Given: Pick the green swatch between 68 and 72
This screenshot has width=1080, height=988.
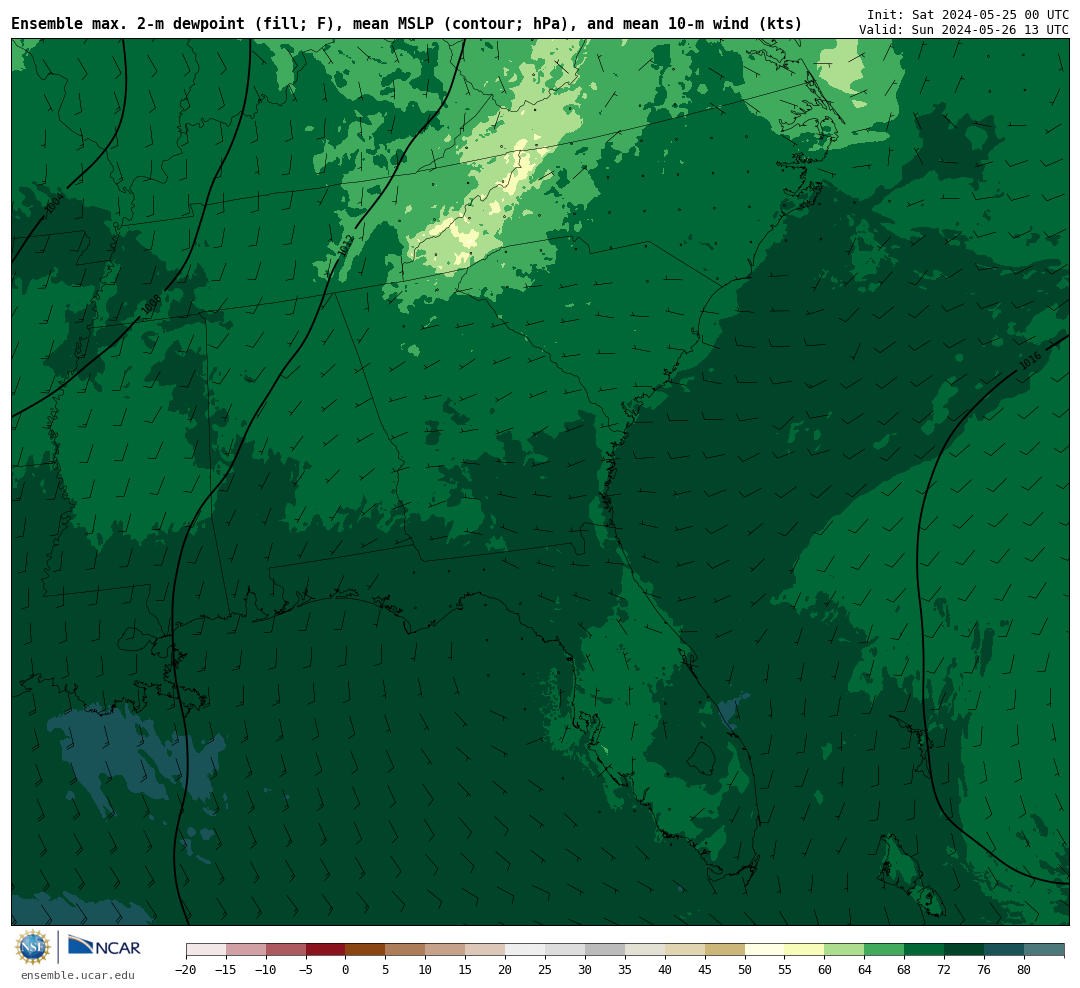Looking at the screenshot, I should (x=924, y=950).
